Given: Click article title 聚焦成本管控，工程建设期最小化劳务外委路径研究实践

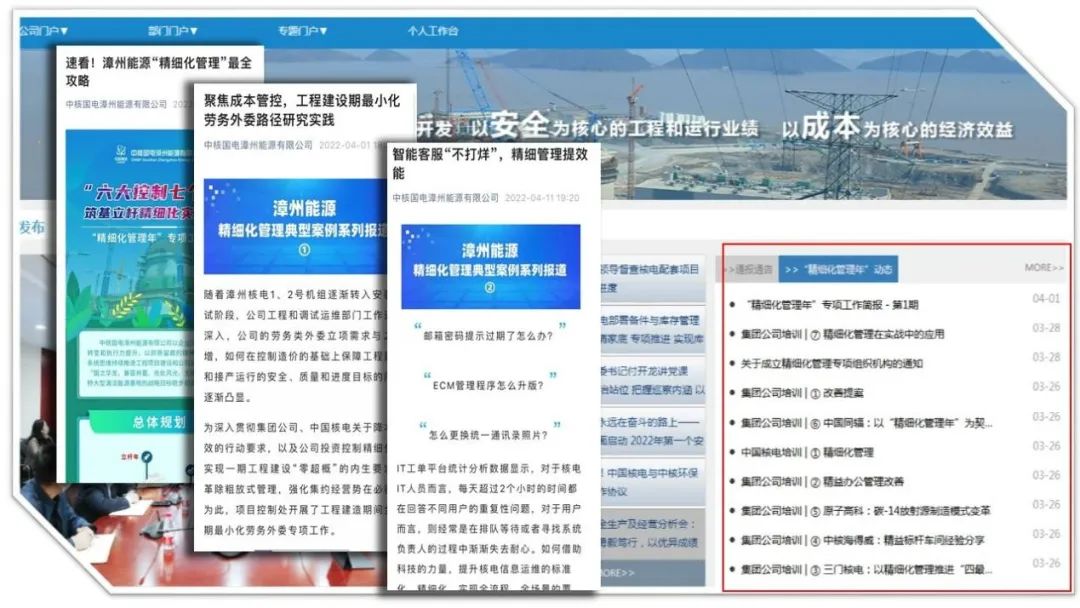Looking at the screenshot, I should [x=302, y=110].
